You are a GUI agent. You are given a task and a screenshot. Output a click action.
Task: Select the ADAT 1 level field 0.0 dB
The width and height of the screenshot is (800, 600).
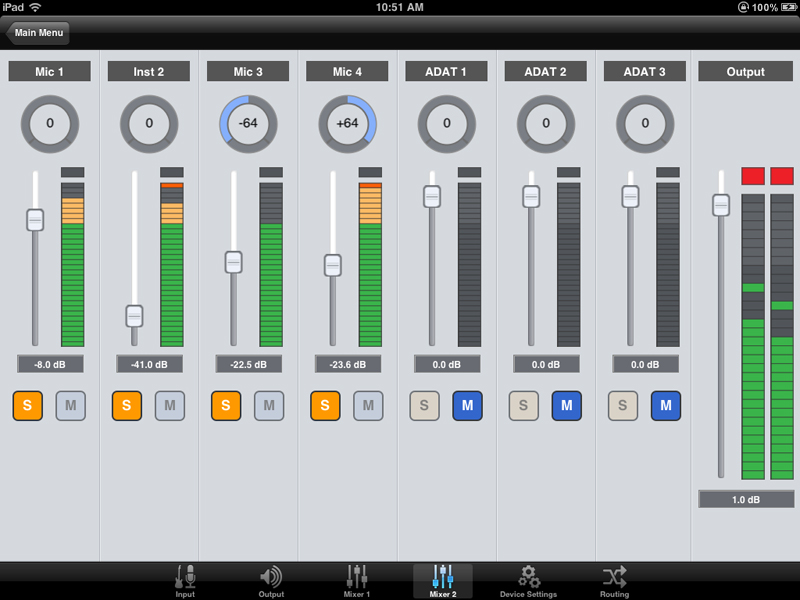point(447,364)
